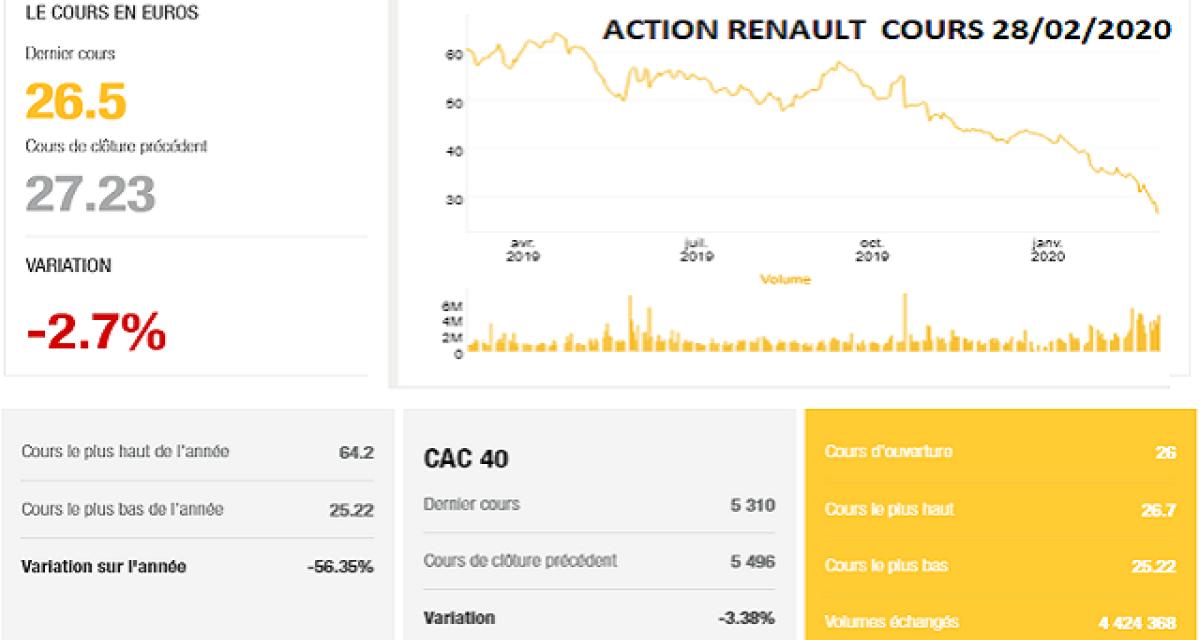
Task: Click the 'juil. 2019' axis label
Action: coord(696,250)
